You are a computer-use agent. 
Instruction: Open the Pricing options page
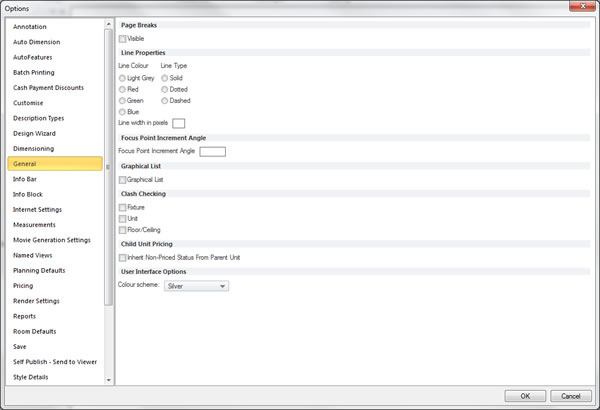click(x=23, y=286)
